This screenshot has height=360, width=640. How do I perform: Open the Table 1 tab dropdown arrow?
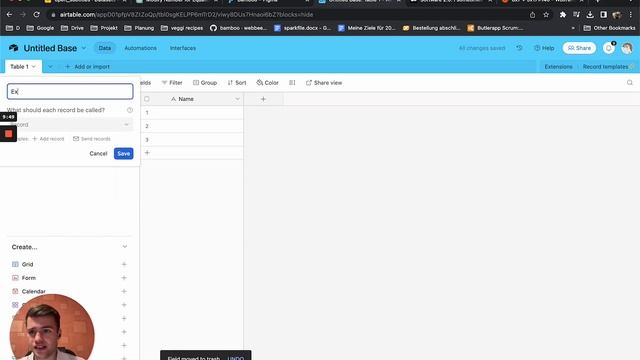33,67
